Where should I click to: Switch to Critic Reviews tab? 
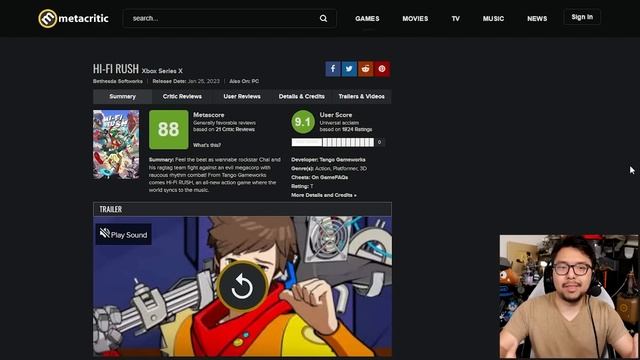point(182,96)
